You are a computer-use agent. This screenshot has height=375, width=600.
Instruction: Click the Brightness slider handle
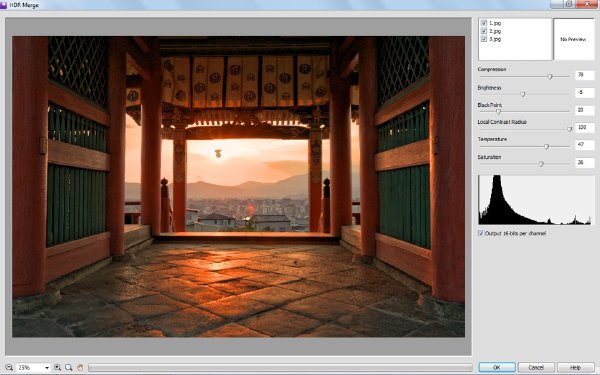pyautogui.click(x=522, y=94)
